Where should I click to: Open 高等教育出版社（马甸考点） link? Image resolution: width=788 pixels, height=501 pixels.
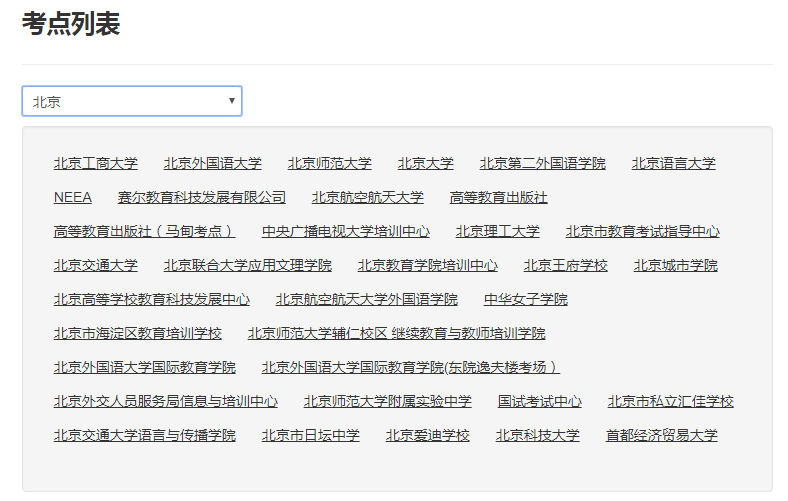click(145, 231)
